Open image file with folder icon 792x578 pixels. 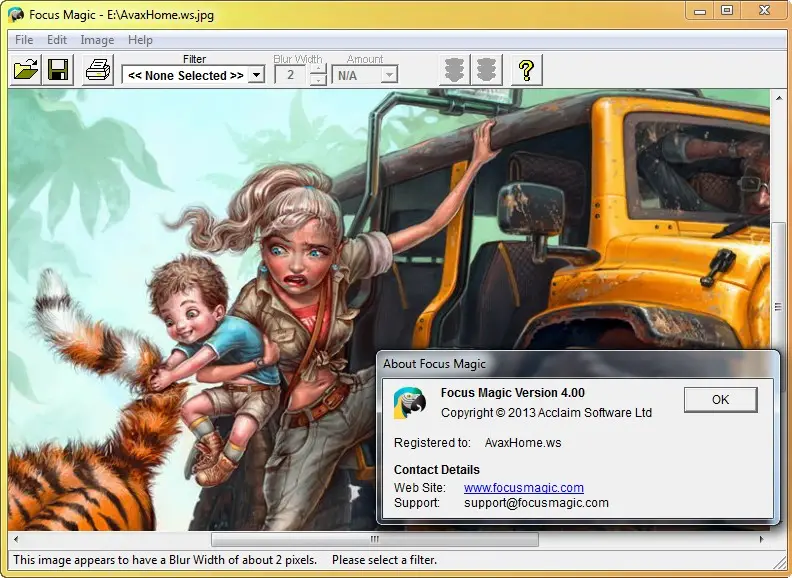26,70
